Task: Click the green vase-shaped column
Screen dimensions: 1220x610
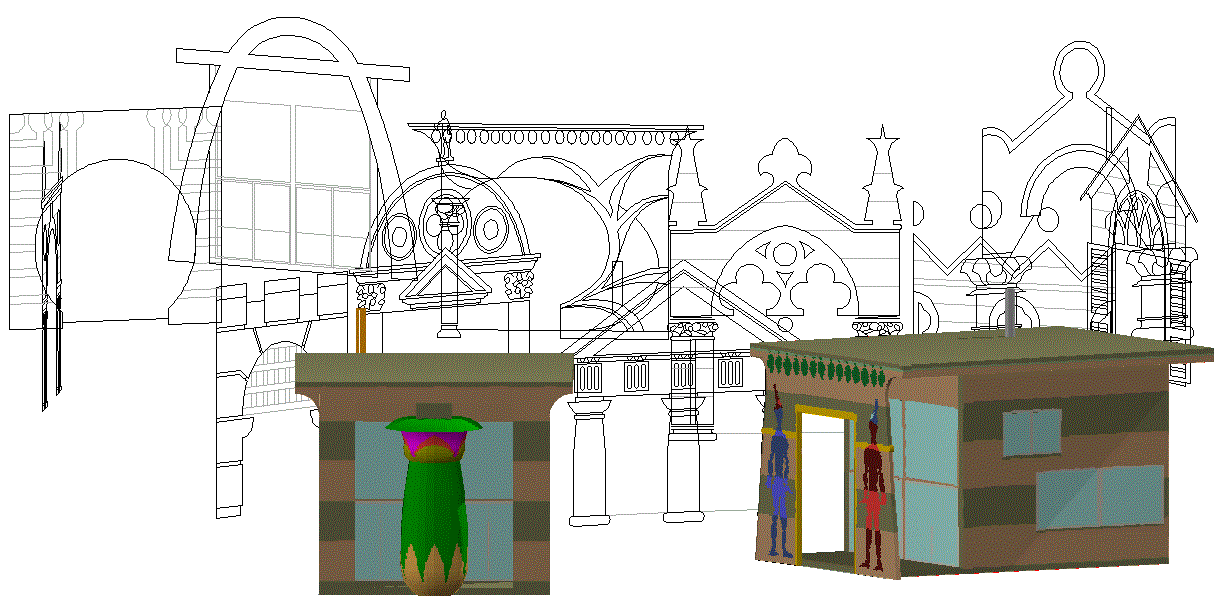Action: [x=433, y=510]
